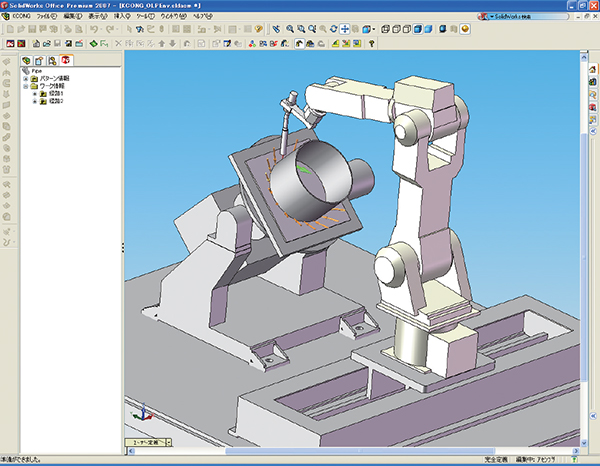Open the view orientation dropdown arrow
This screenshot has width=600, height=466.
coord(372,30)
